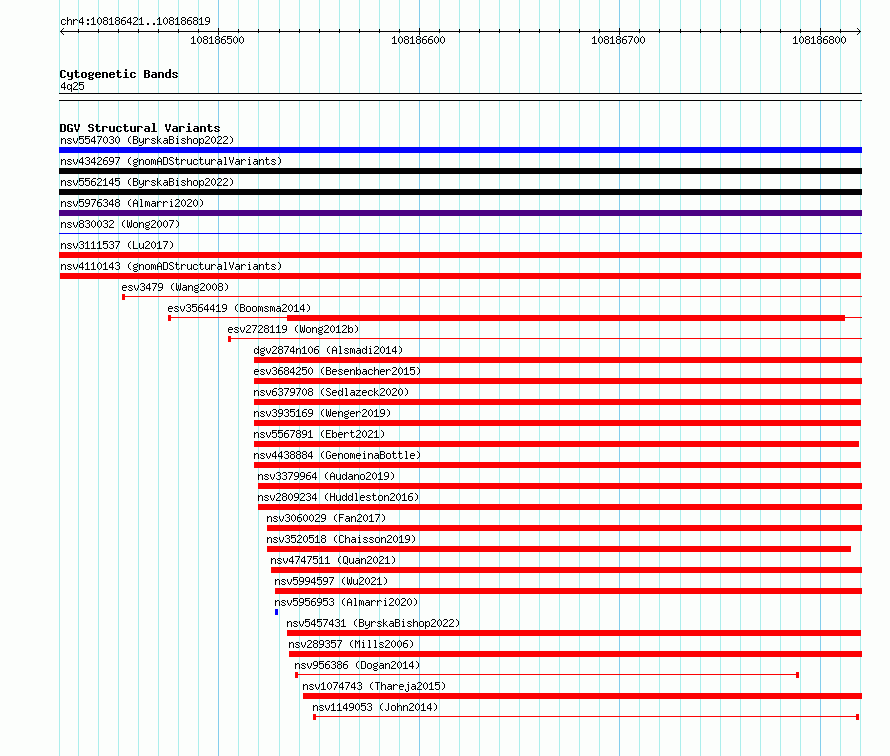Click the thin blue line under nsv830032

click(460, 233)
